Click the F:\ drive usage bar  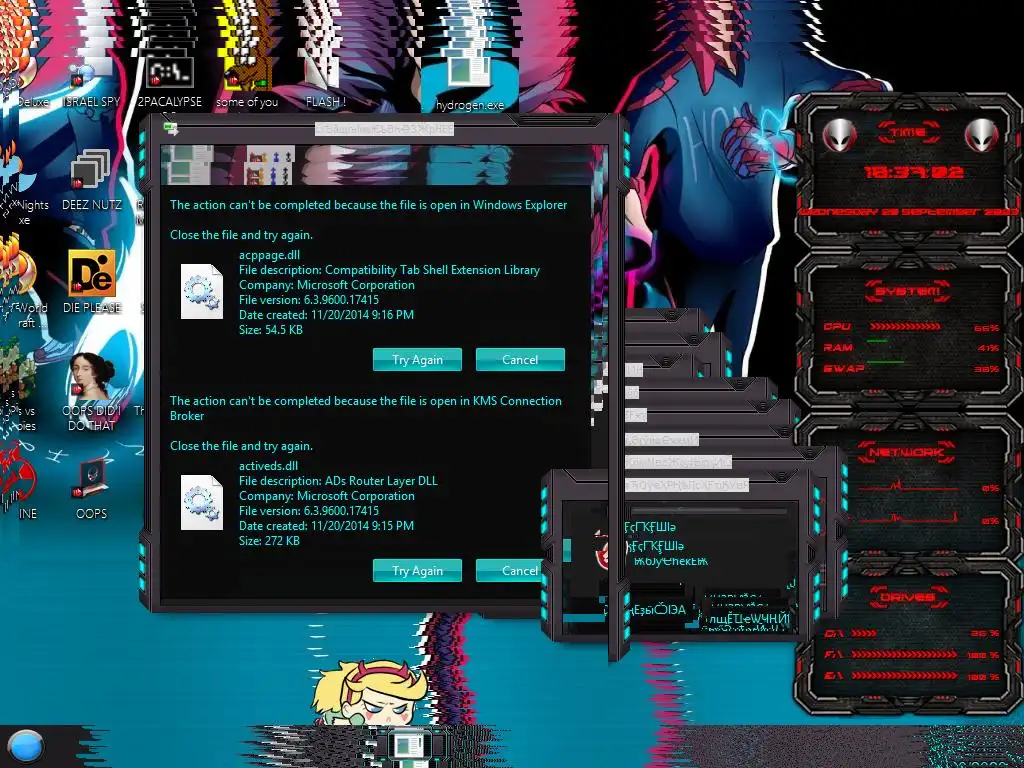coord(904,654)
